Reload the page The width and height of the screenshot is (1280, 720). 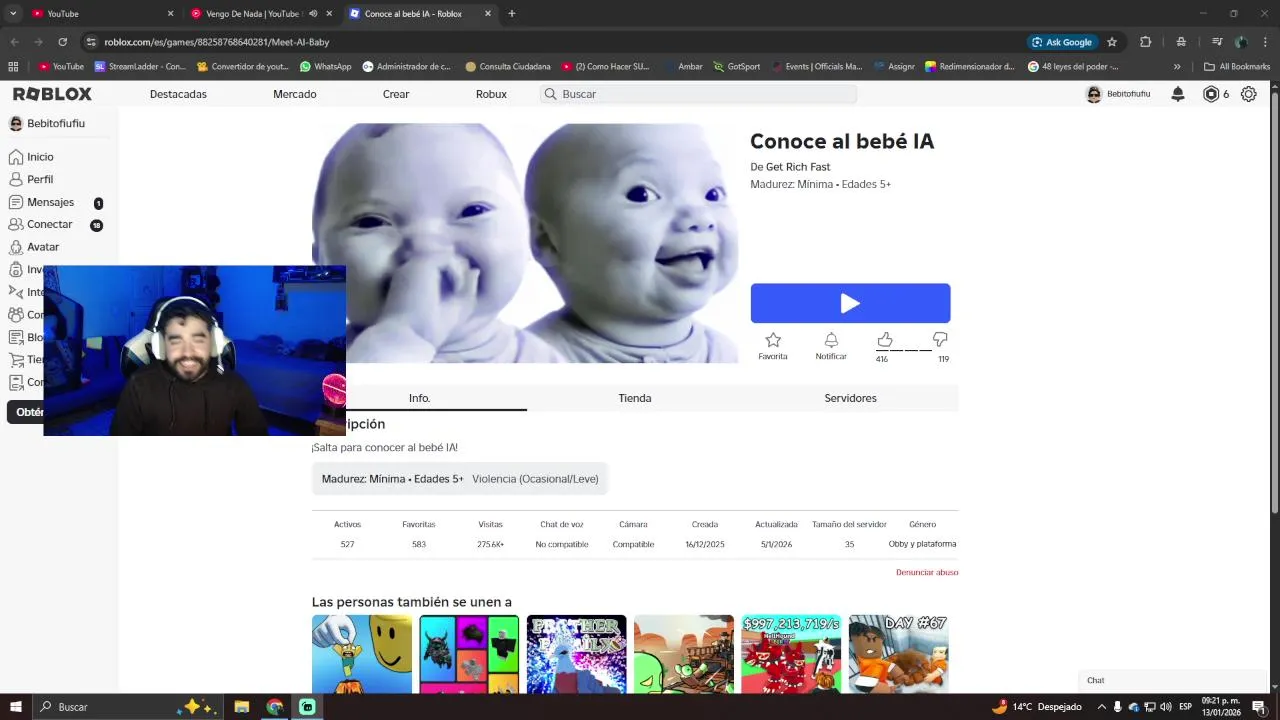(63, 42)
